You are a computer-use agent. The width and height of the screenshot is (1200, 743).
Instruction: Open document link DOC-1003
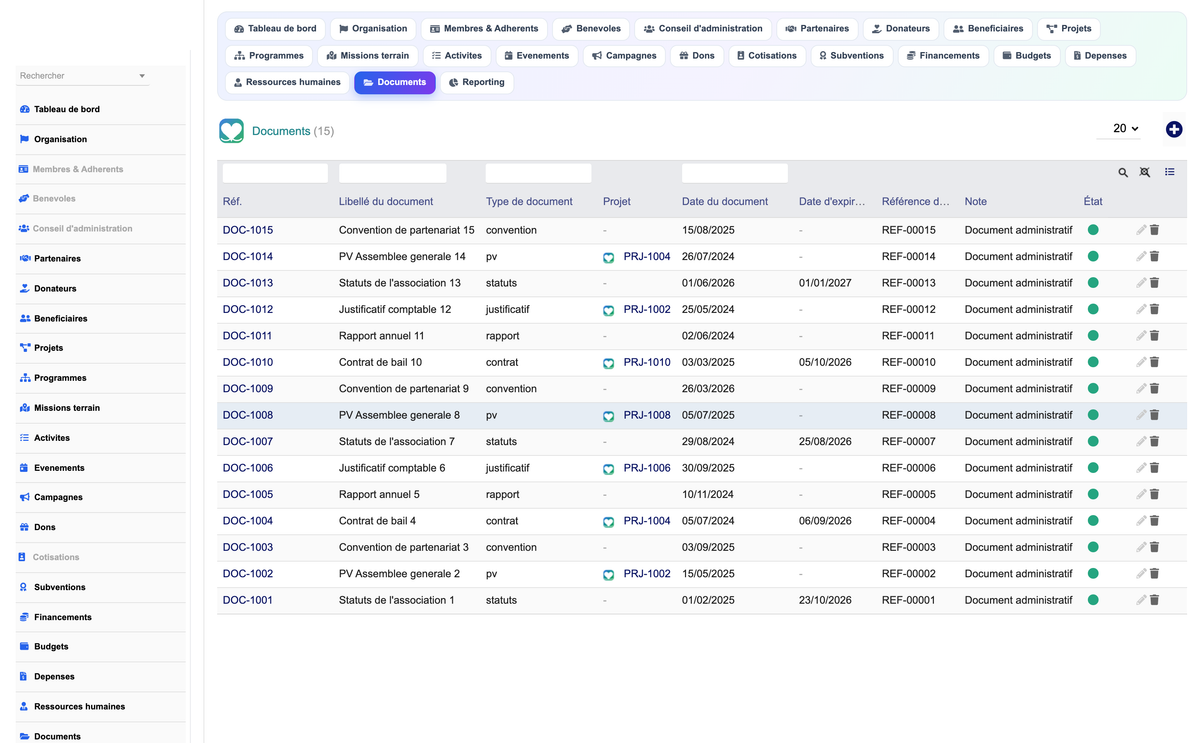(x=248, y=548)
